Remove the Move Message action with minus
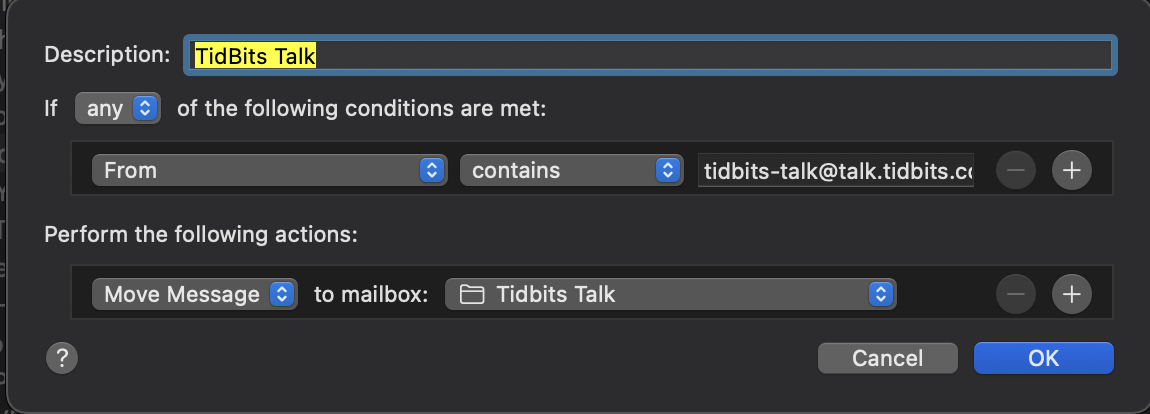The image size is (1150, 414). point(1016,294)
